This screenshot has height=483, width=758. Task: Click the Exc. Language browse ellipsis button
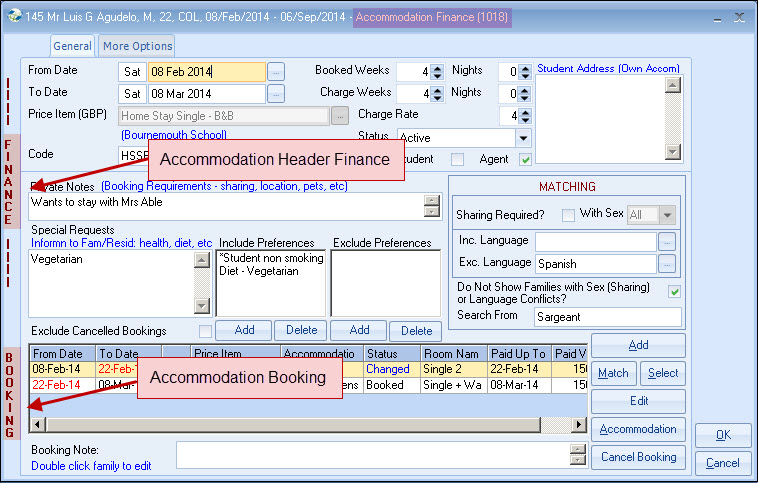coord(667,264)
